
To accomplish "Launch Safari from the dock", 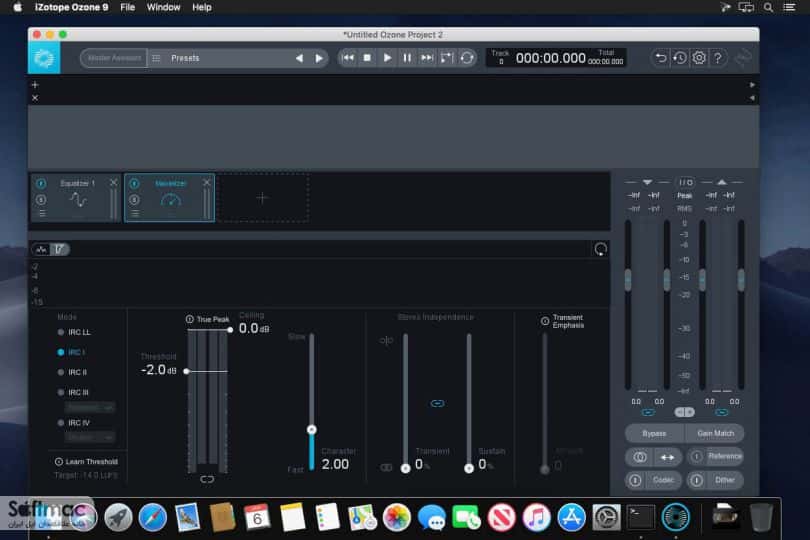I will [x=153, y=517].
